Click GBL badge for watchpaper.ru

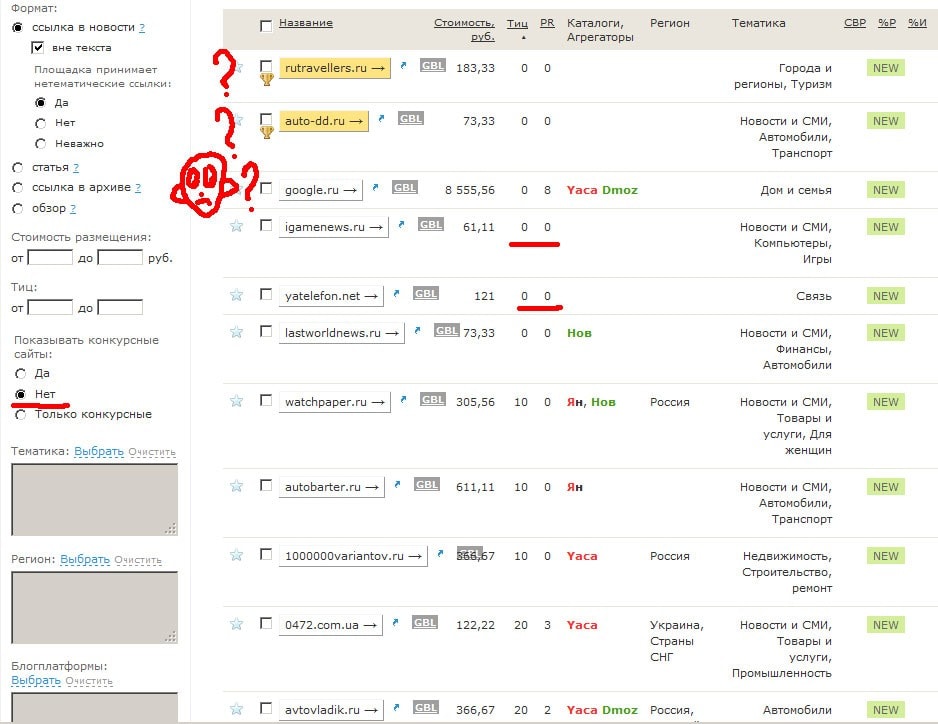click(x=433, y=399)
